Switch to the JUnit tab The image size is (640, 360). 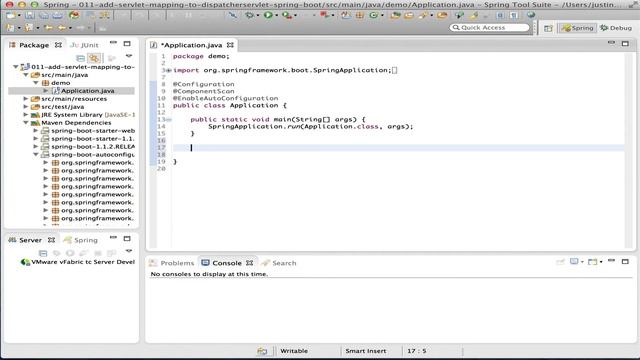84,45
